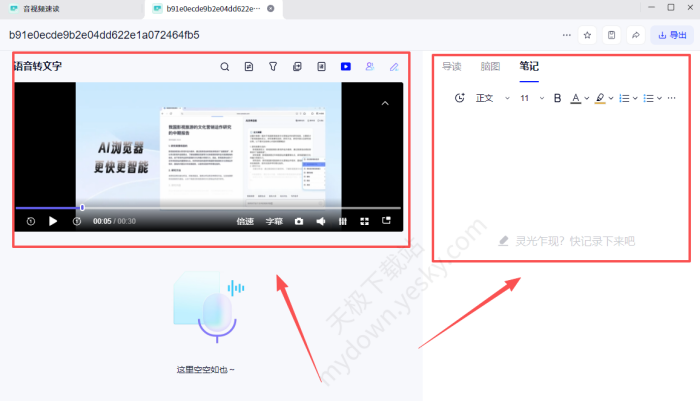Click the copy-plus icon in transcript toolbar
Viewport: 700px width, 401px height.
297,67
